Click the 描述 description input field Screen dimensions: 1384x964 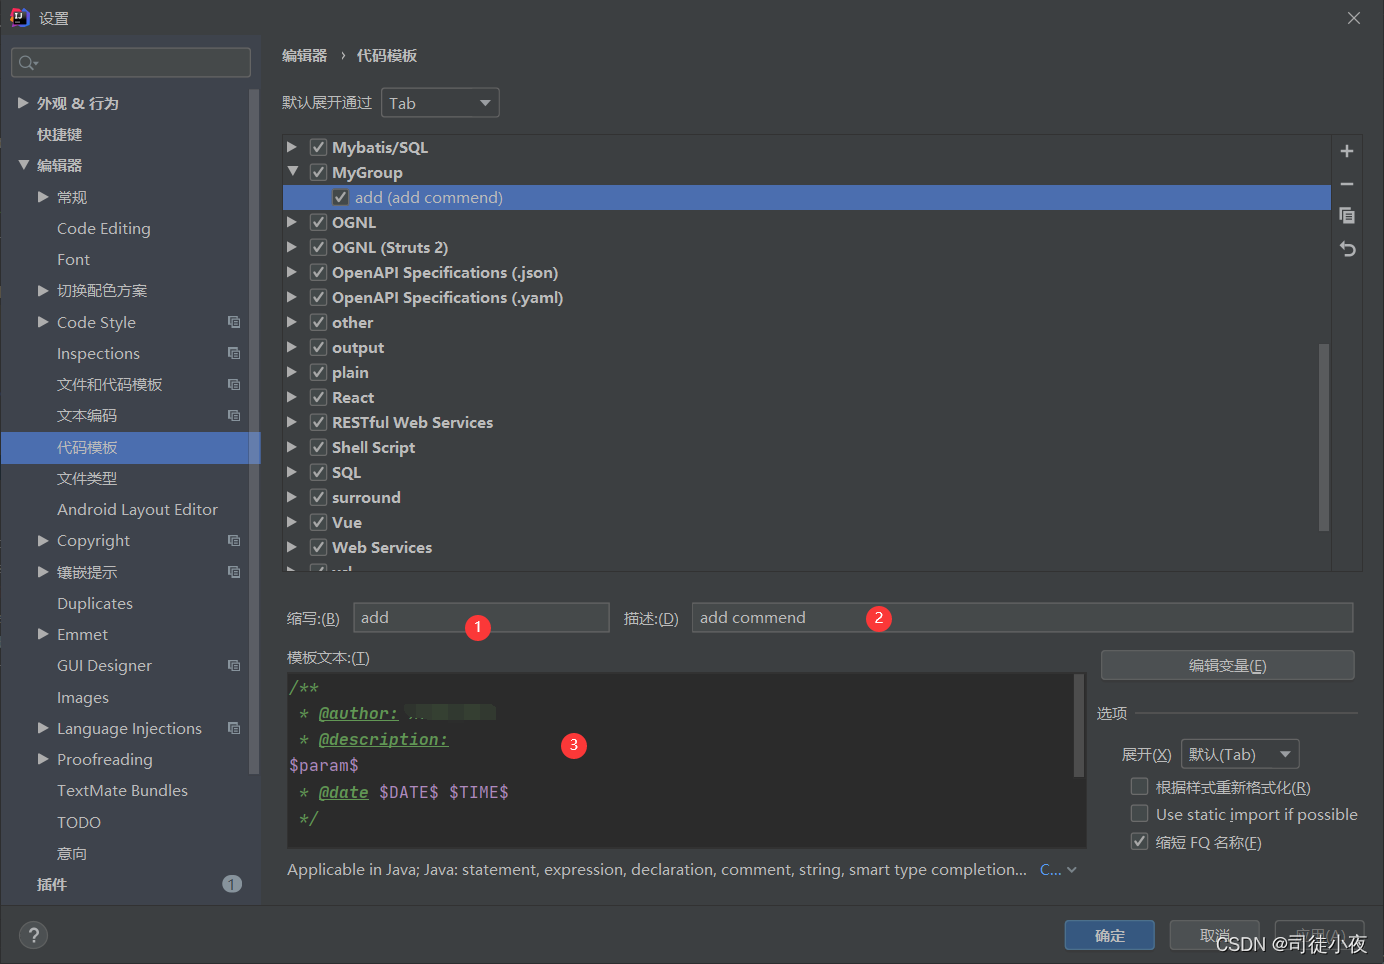coord(1022,617)
